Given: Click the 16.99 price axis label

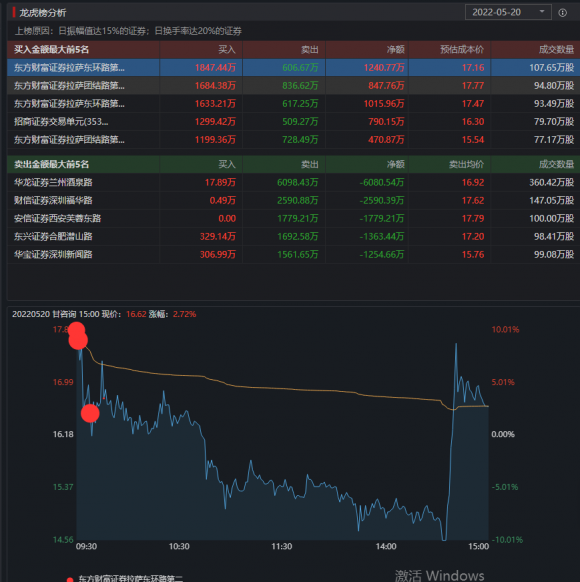Looking at the screenshot, I should 63,382.
